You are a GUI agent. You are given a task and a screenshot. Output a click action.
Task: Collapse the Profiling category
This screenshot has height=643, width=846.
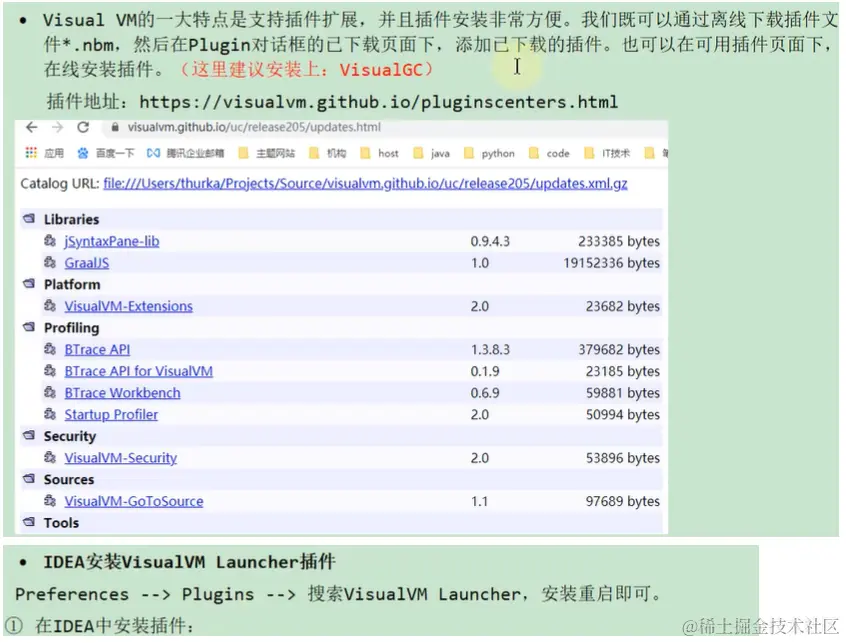click(x=29, y=327)
